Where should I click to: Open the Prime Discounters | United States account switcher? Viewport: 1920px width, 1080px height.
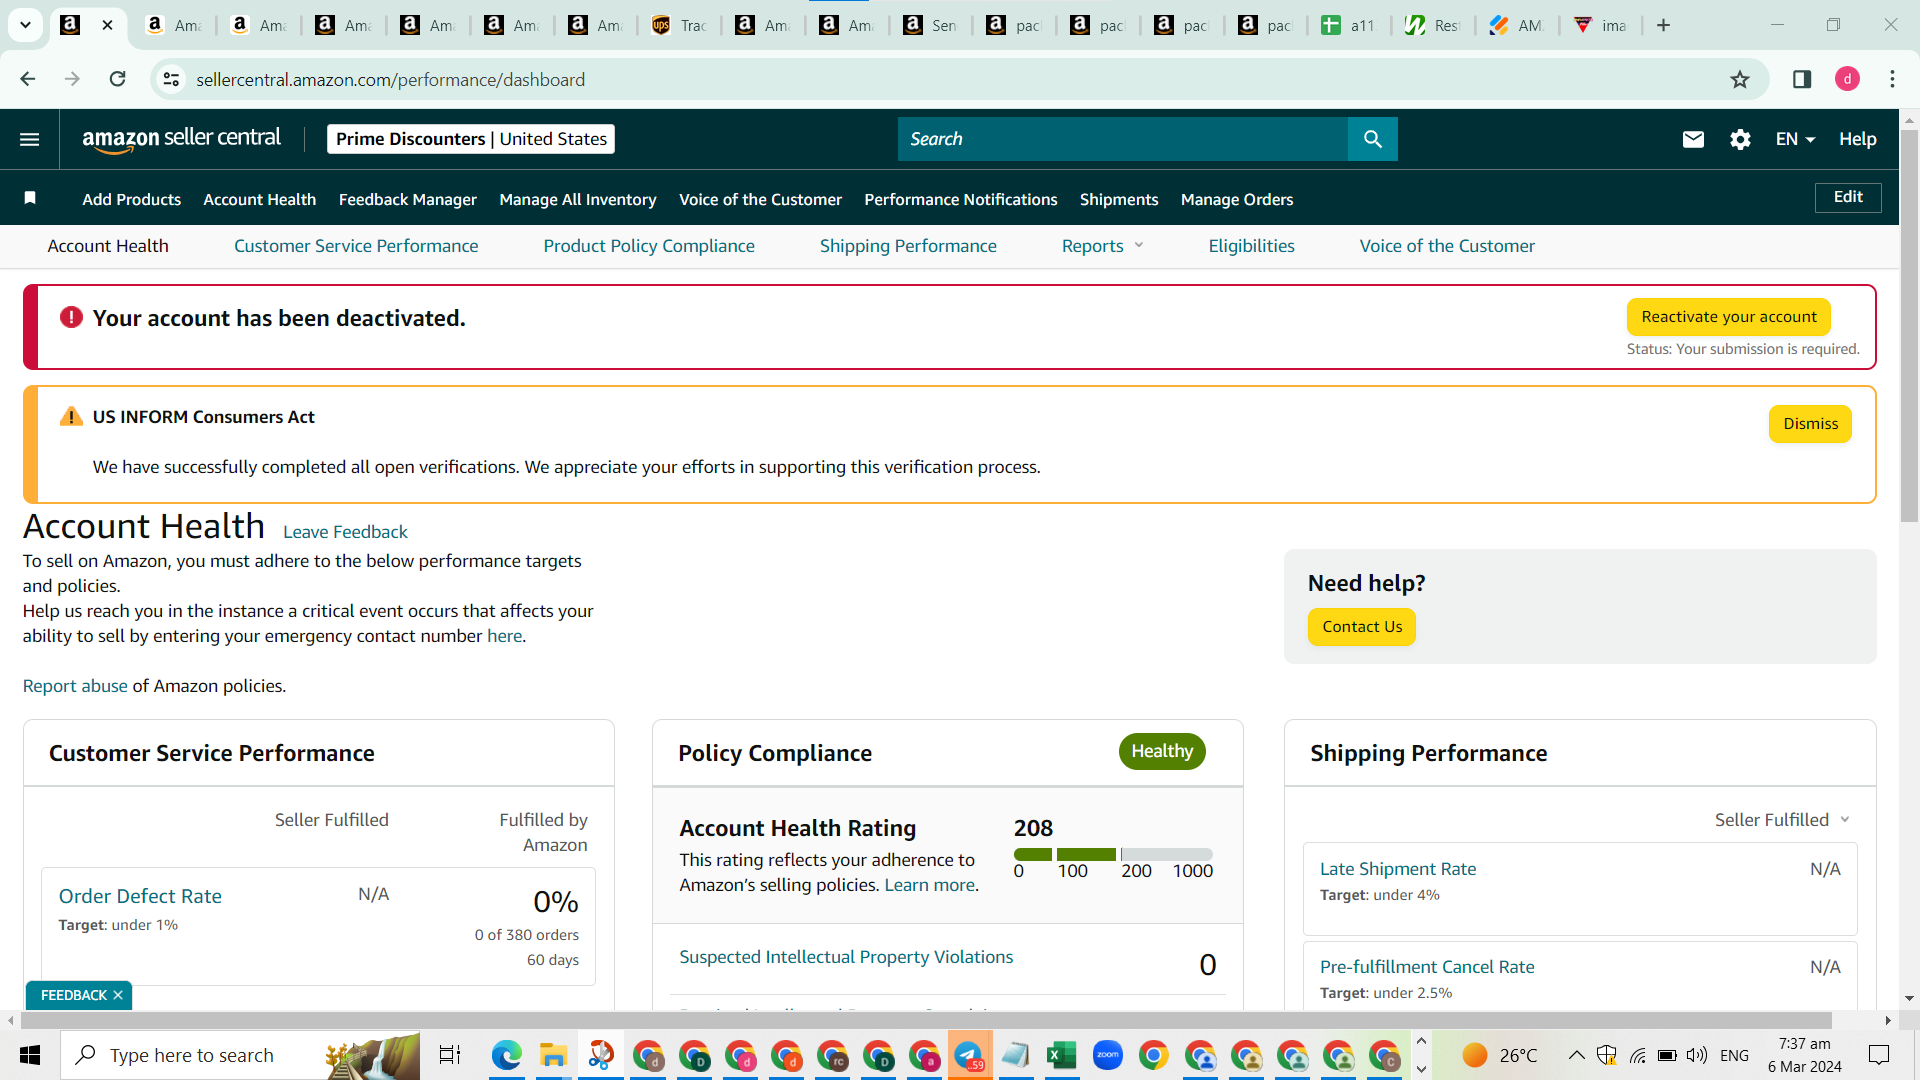click(x=471, y=139)
